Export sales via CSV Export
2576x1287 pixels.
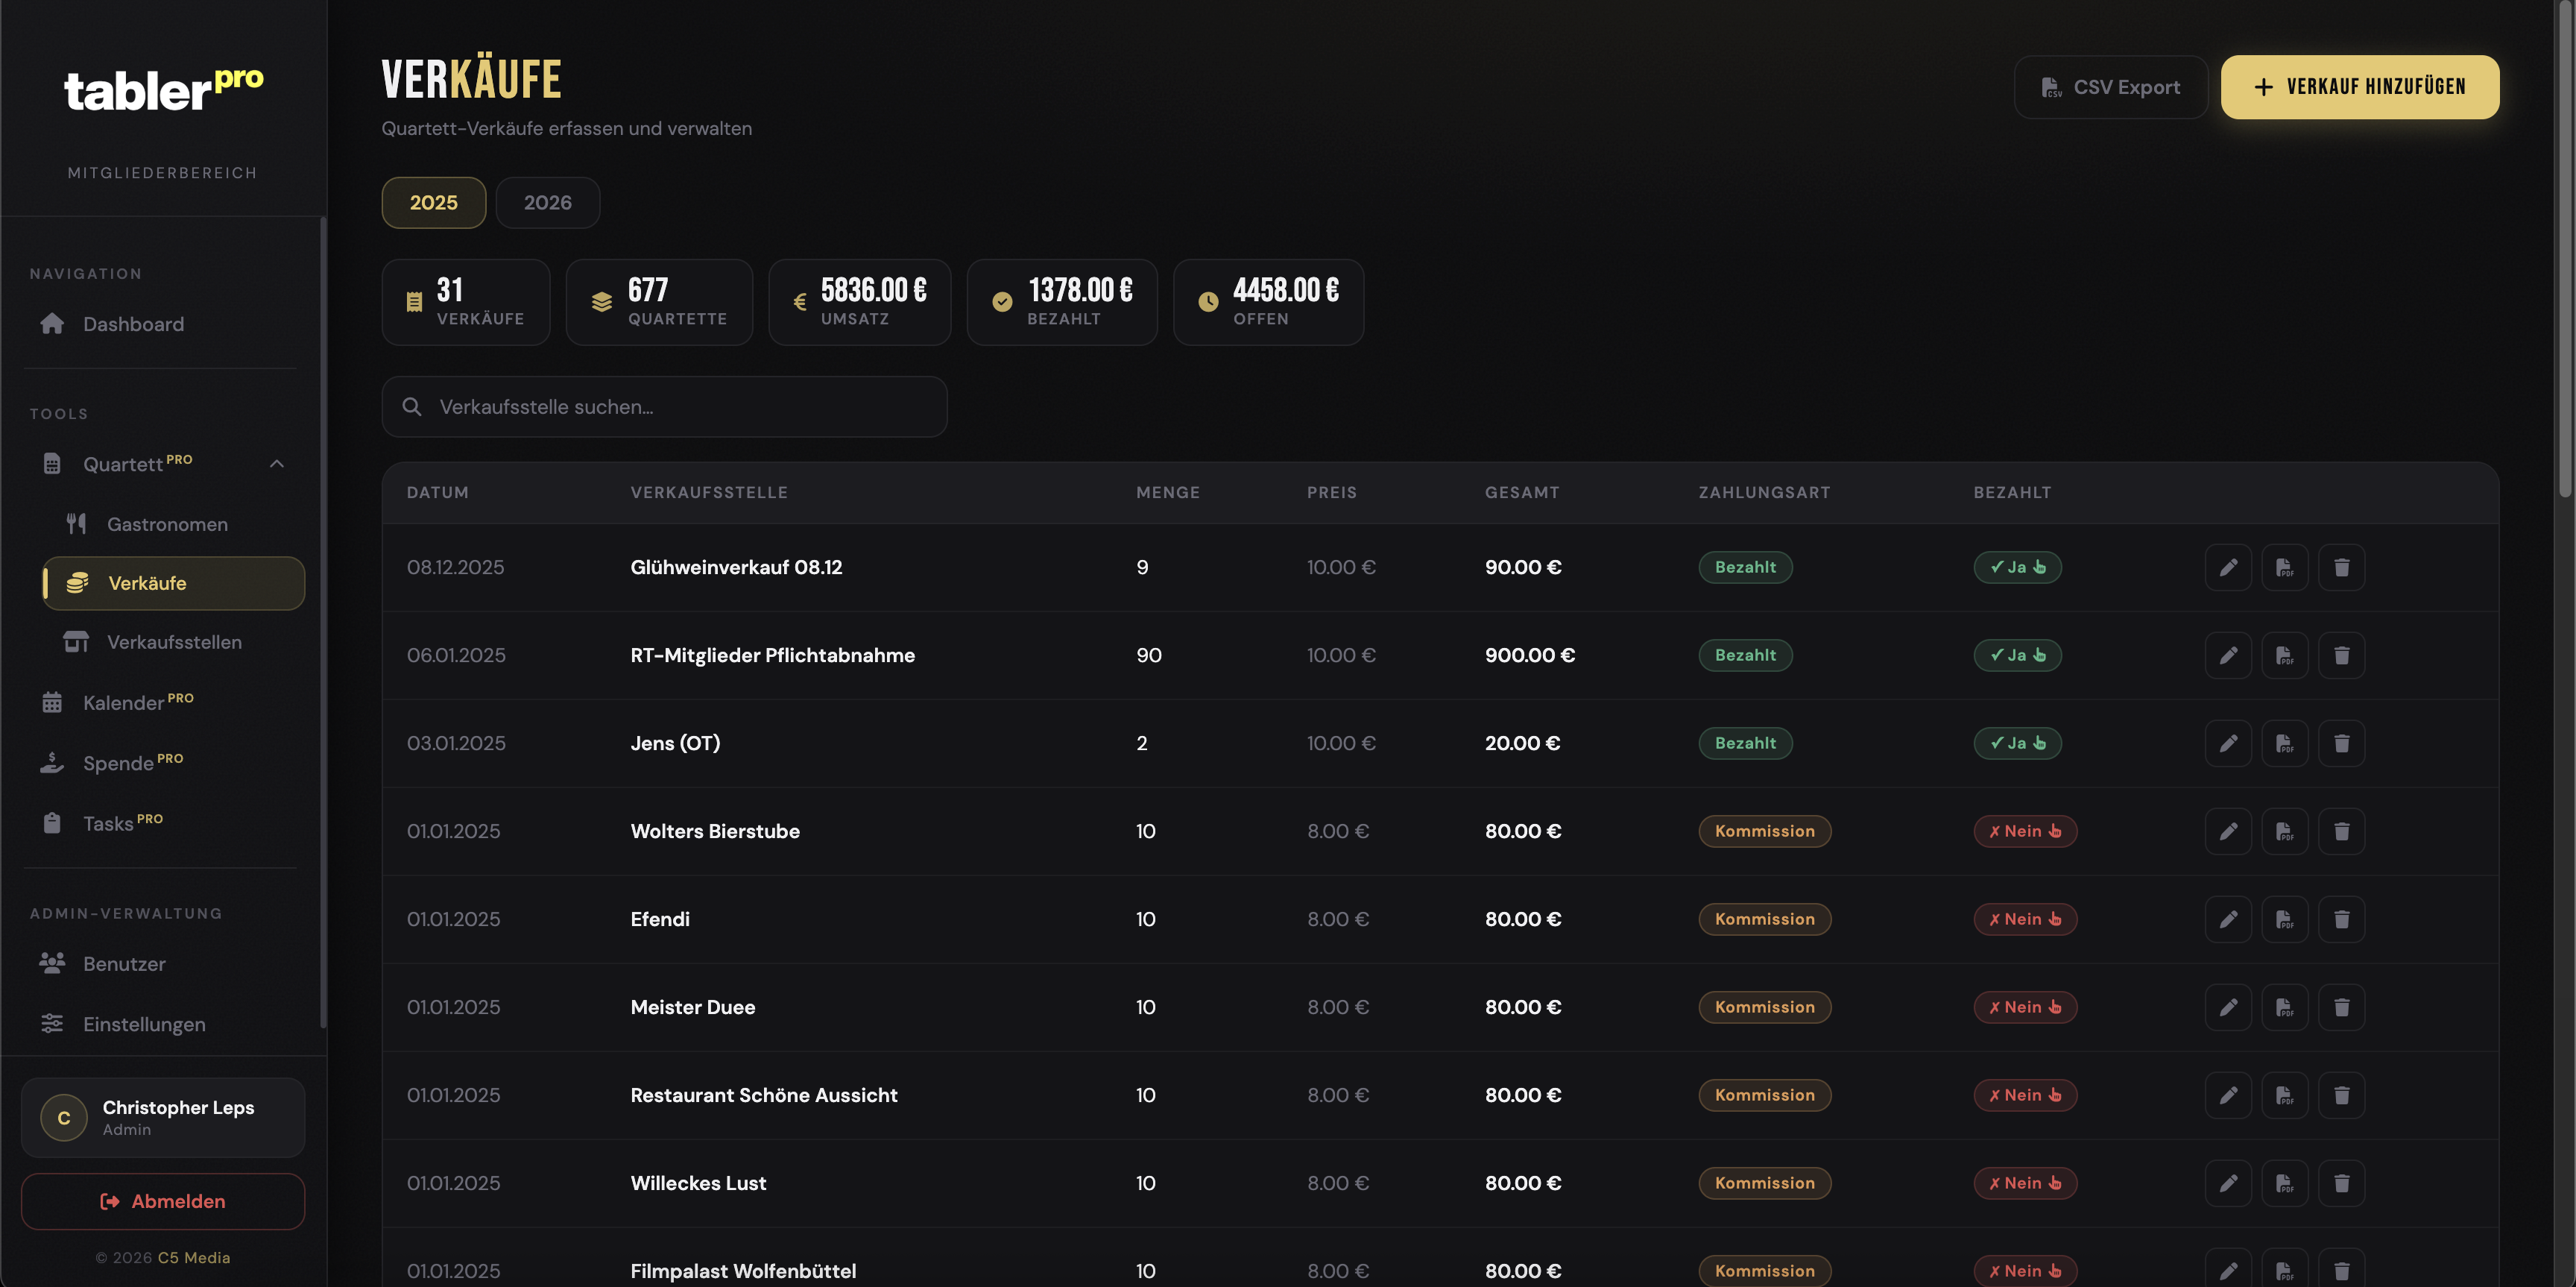pyautogui.click(x=2110, y=87)
